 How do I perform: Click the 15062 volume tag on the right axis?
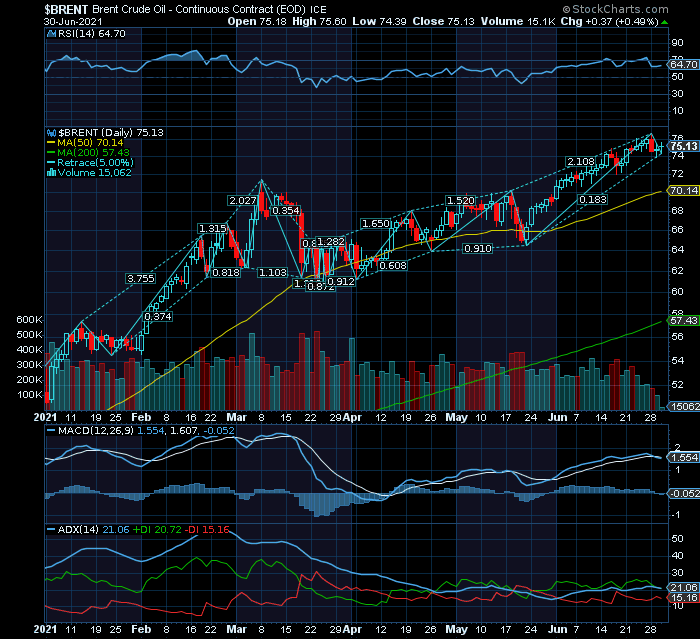click(683, 406)
